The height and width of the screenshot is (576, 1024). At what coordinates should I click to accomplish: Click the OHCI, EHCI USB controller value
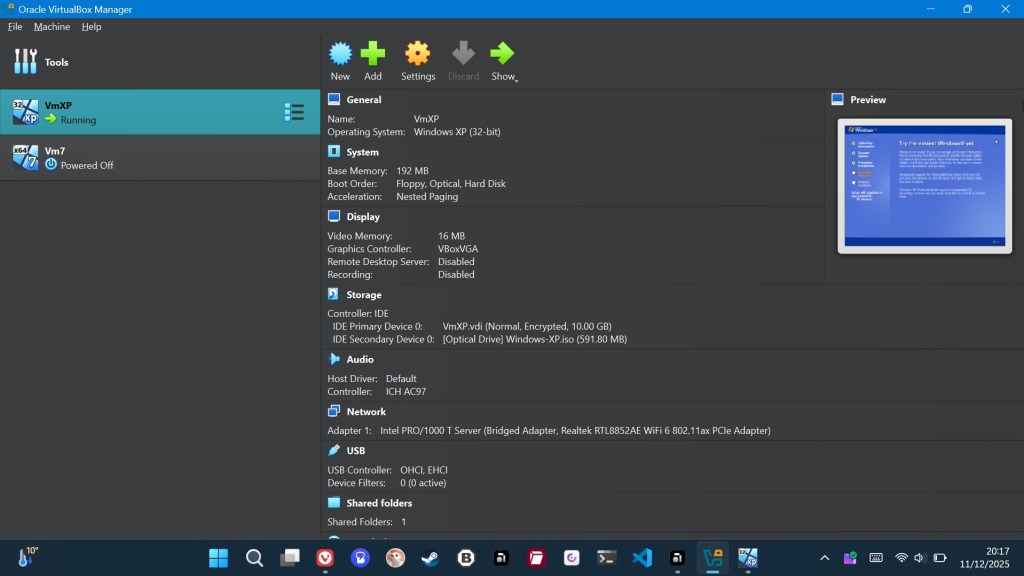coord(424,470)
